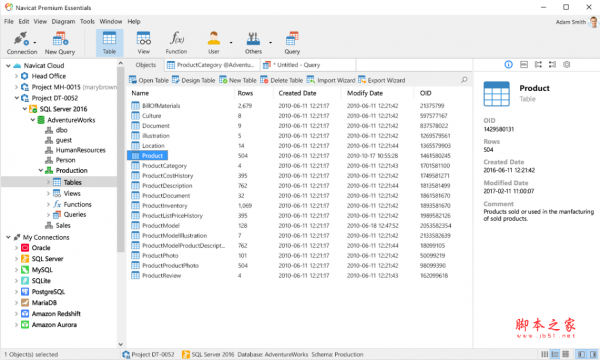Click the Adam Smith account avatar
Image resolution: width=600 pixels, height=360 pixels.
point(593,22)
